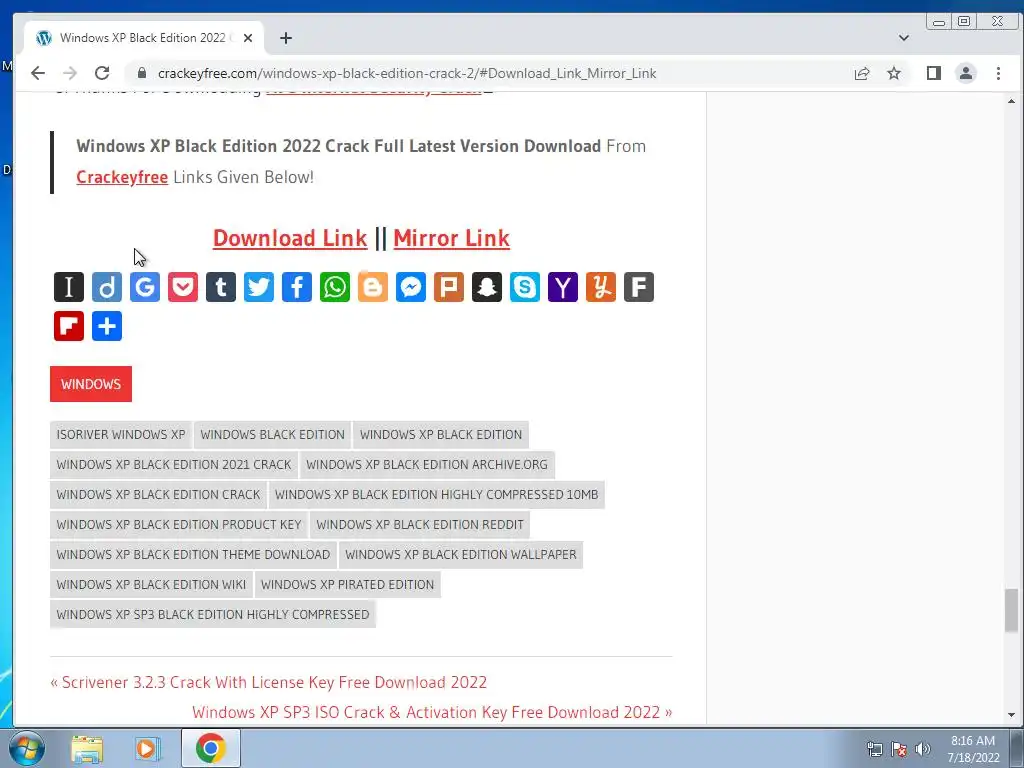1024x768 pixels.
Task: Open WINDOWS XP BLACK EDITION WIKI tag
Action: [x=151, y=584]
